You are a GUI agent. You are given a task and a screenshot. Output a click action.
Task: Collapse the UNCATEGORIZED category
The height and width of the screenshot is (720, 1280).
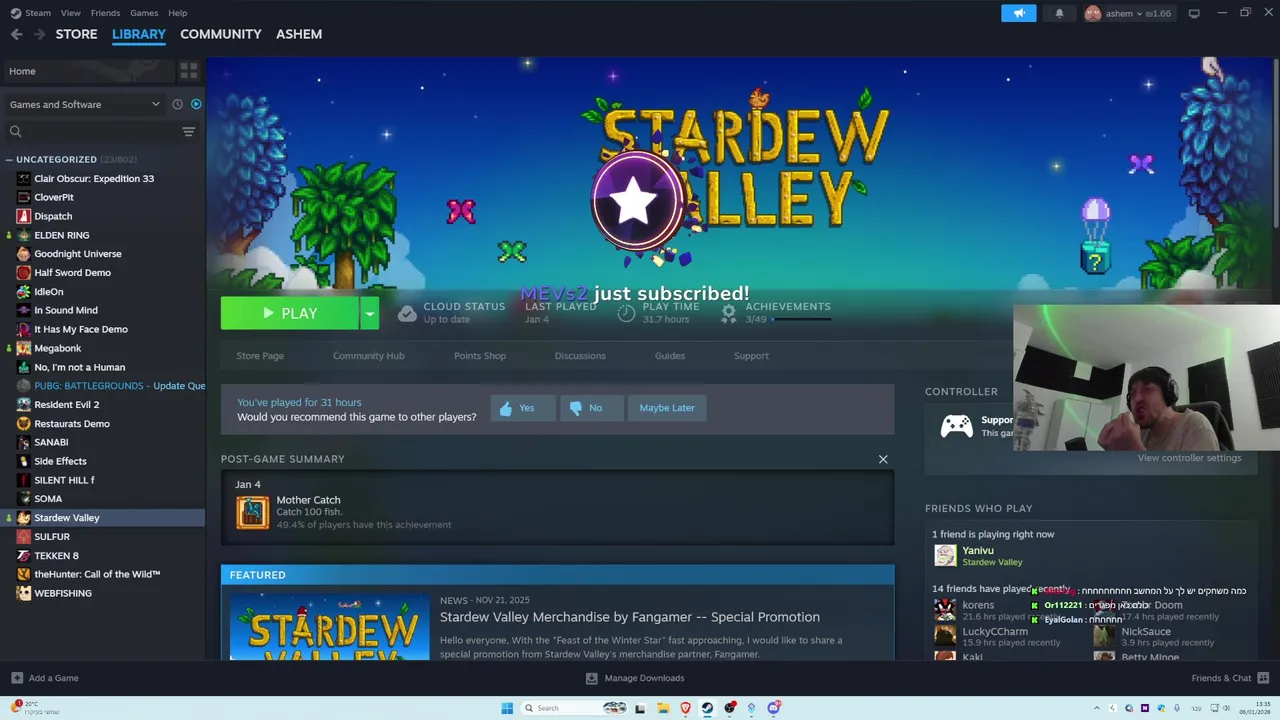point(8,159)
